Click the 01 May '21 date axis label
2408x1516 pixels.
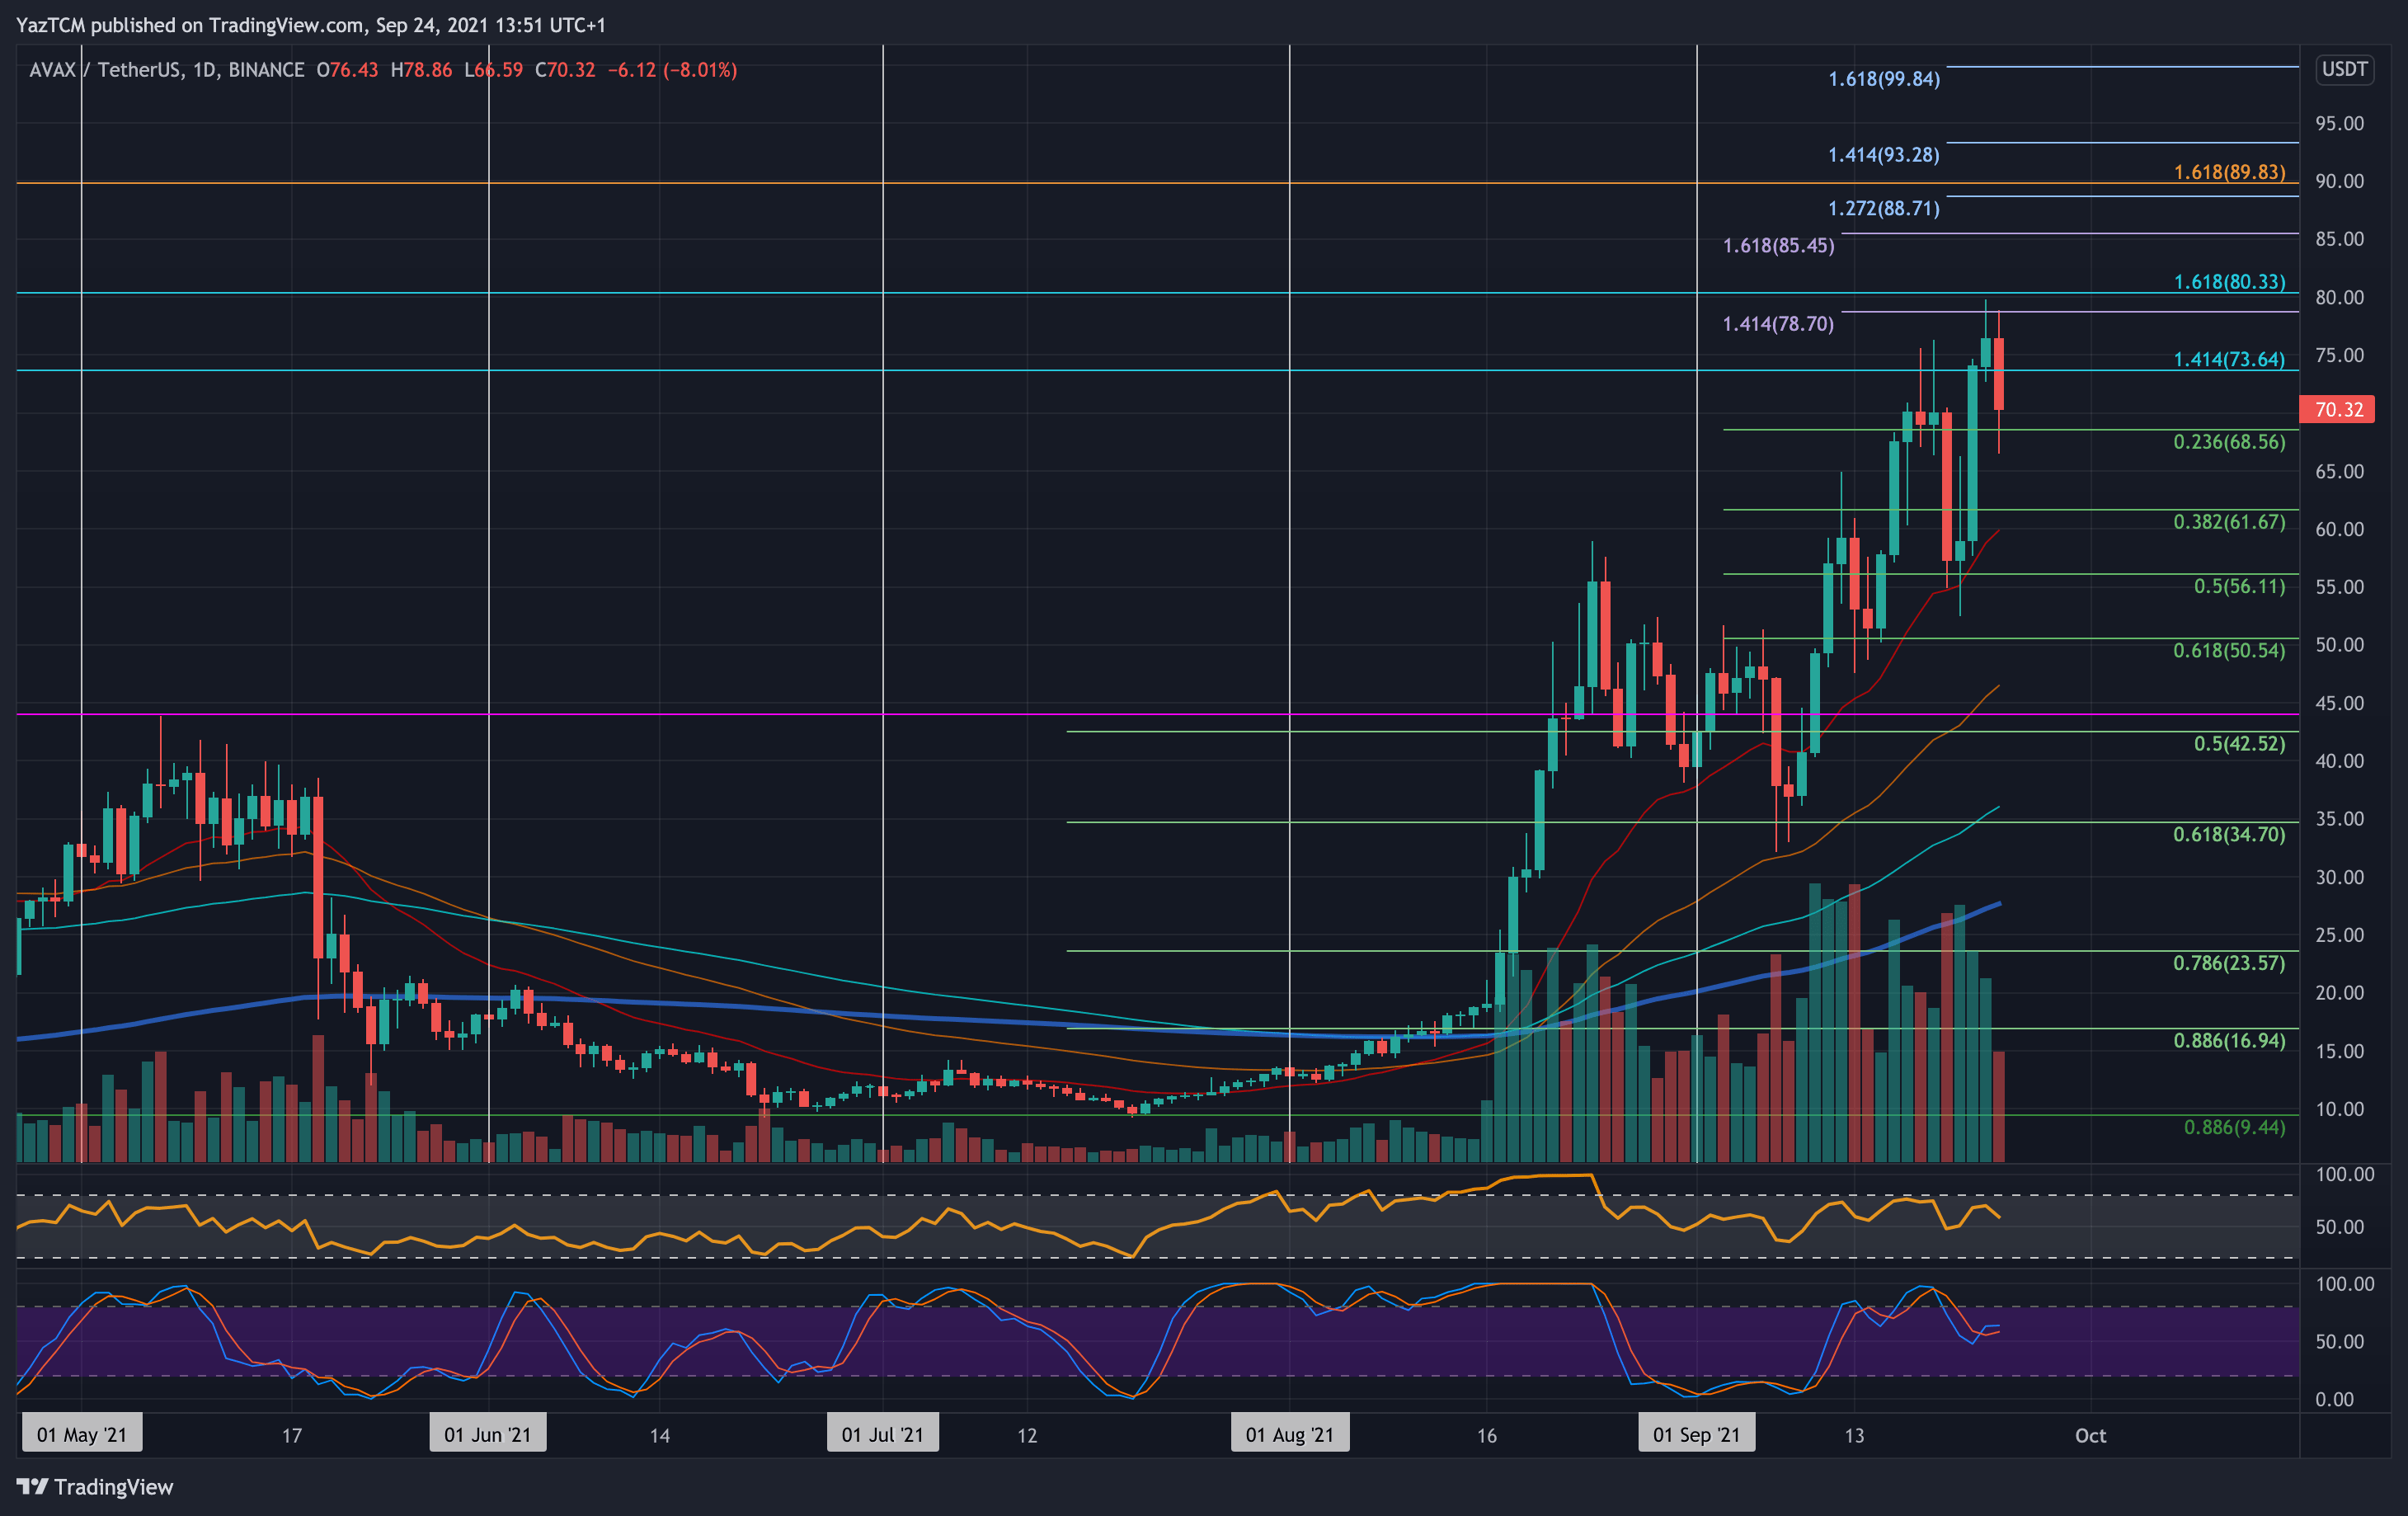(x=81, y=1433)
